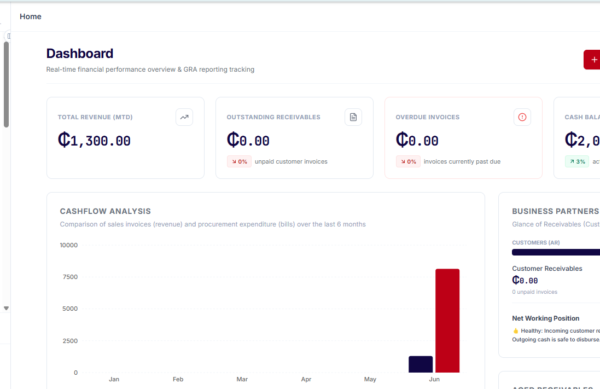Click the Net Working Position label
The height and width of the screenshot is (389, 600).
(x=546, y=318)
